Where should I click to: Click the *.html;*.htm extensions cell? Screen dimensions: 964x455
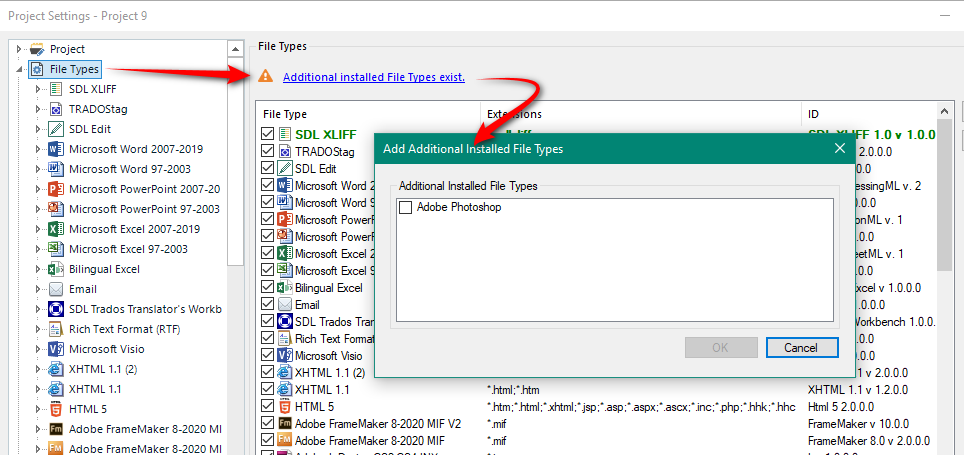513,389
